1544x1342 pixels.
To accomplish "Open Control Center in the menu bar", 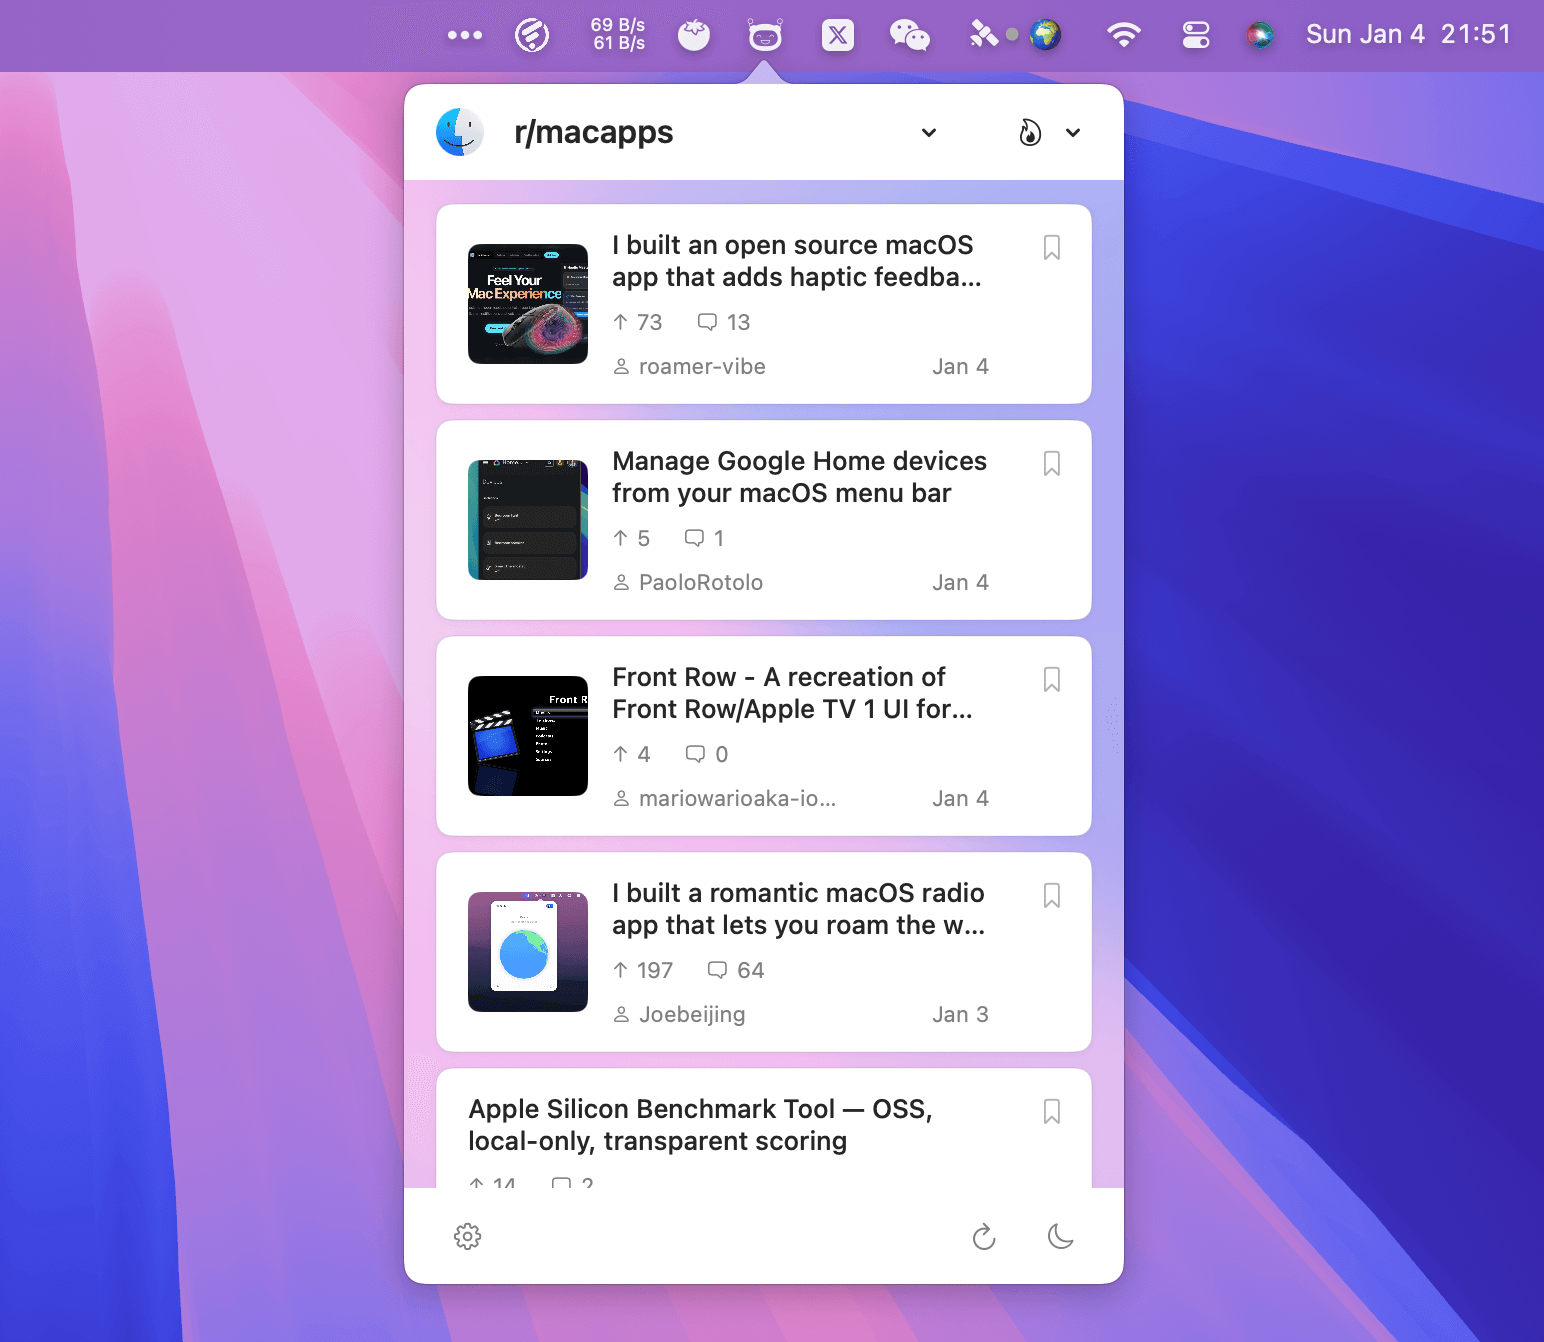I will click(x=1196, y=36).
